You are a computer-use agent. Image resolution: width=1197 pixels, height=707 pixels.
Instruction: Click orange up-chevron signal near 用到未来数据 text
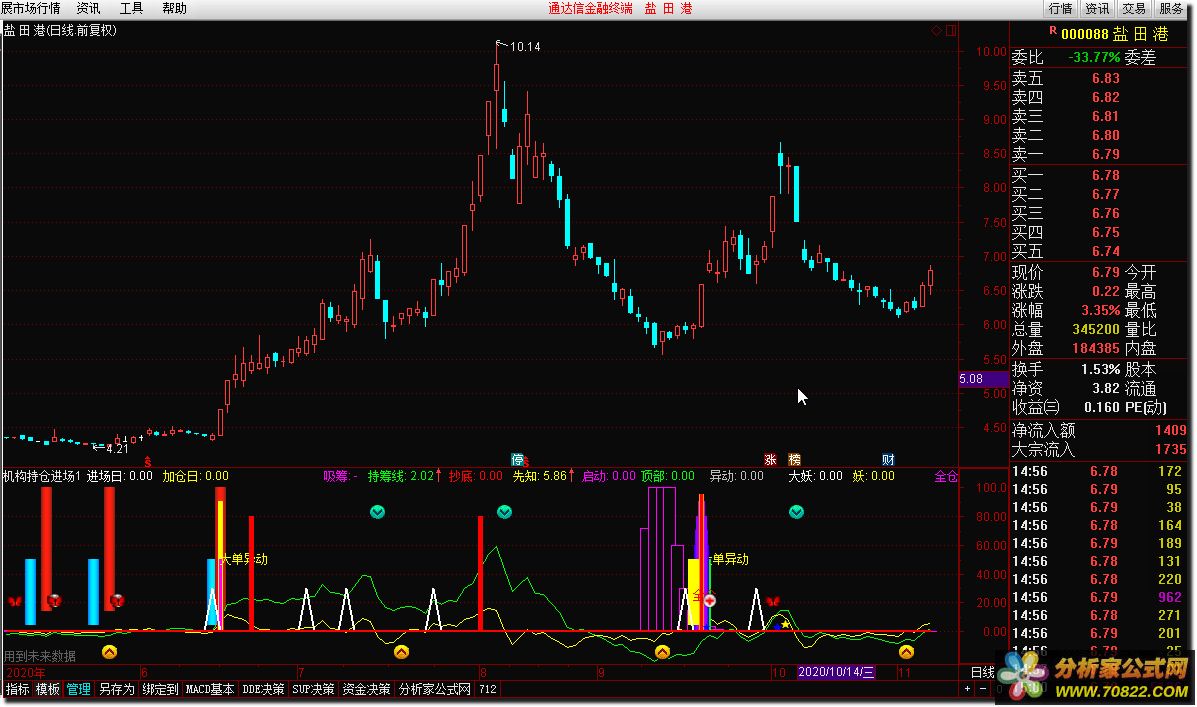click(x=109, y=651)
